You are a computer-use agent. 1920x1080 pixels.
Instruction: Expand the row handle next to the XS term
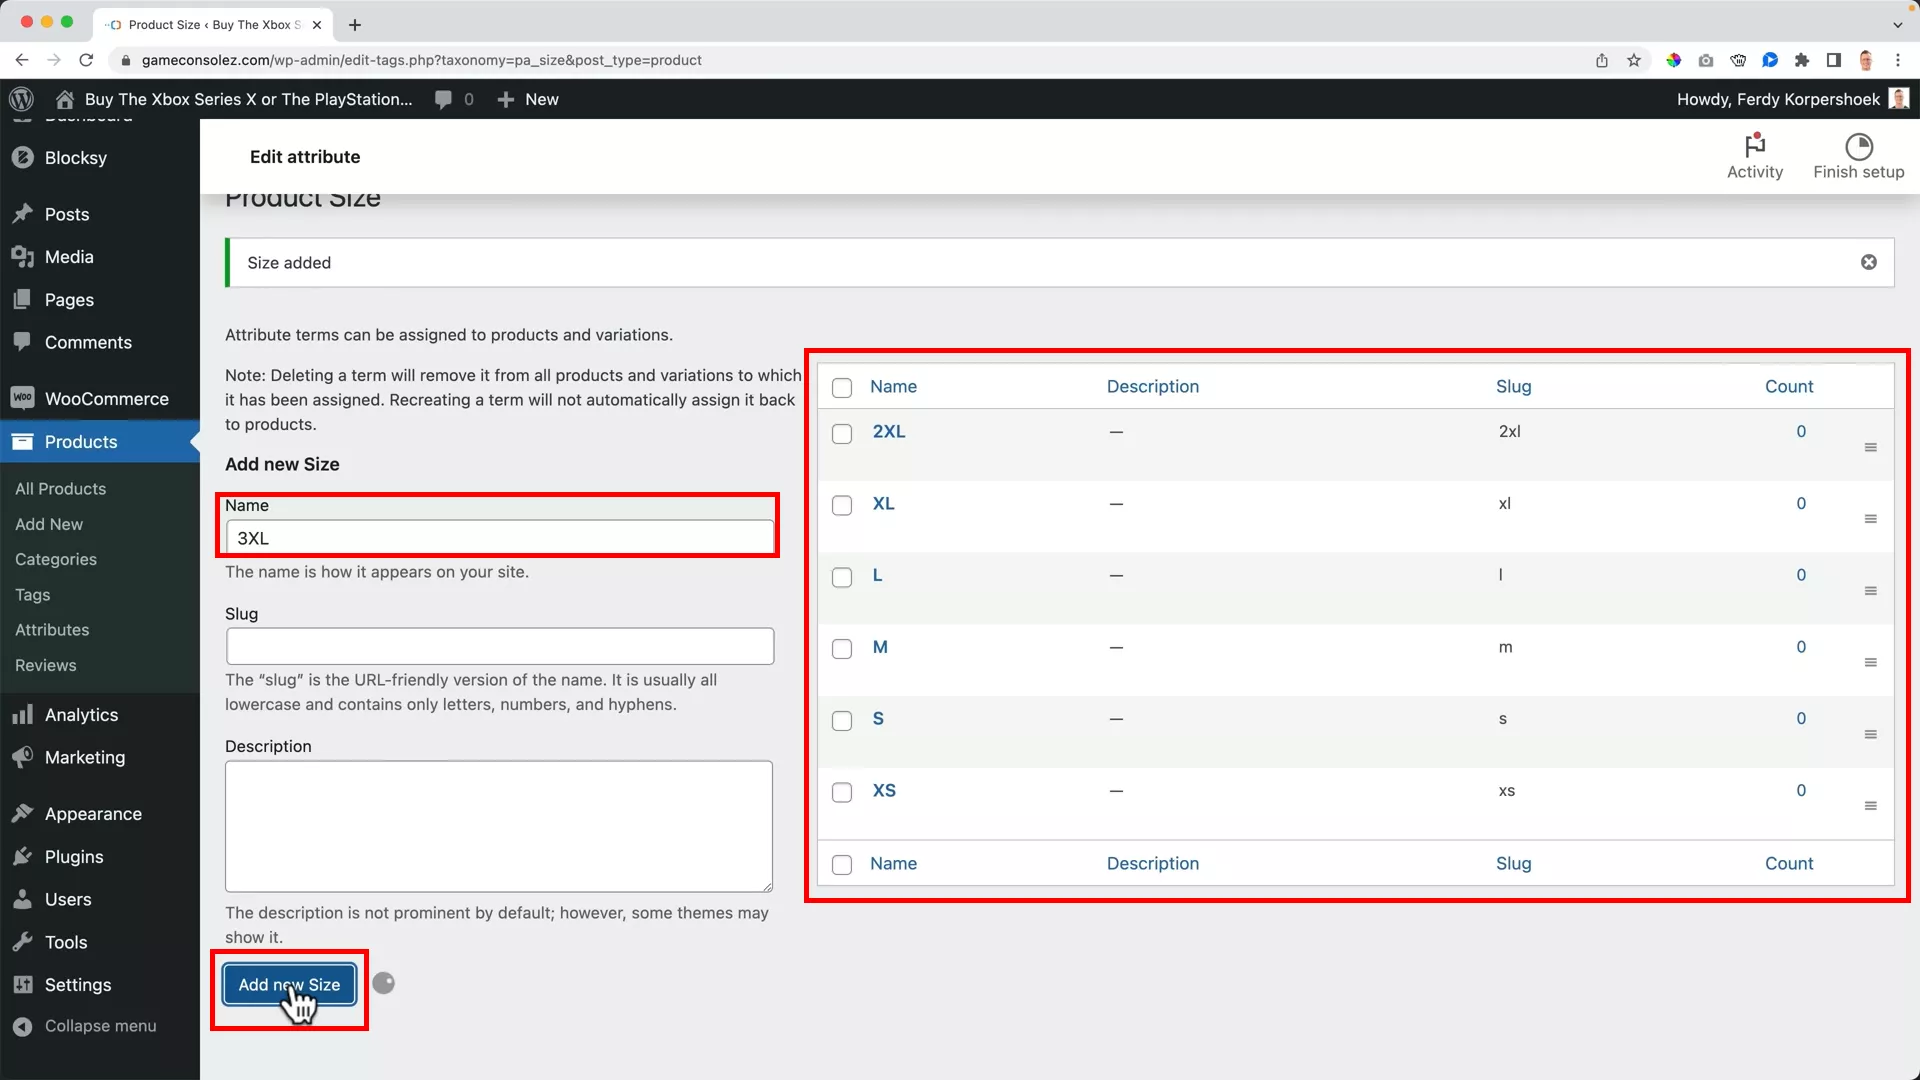point(1871,804)
